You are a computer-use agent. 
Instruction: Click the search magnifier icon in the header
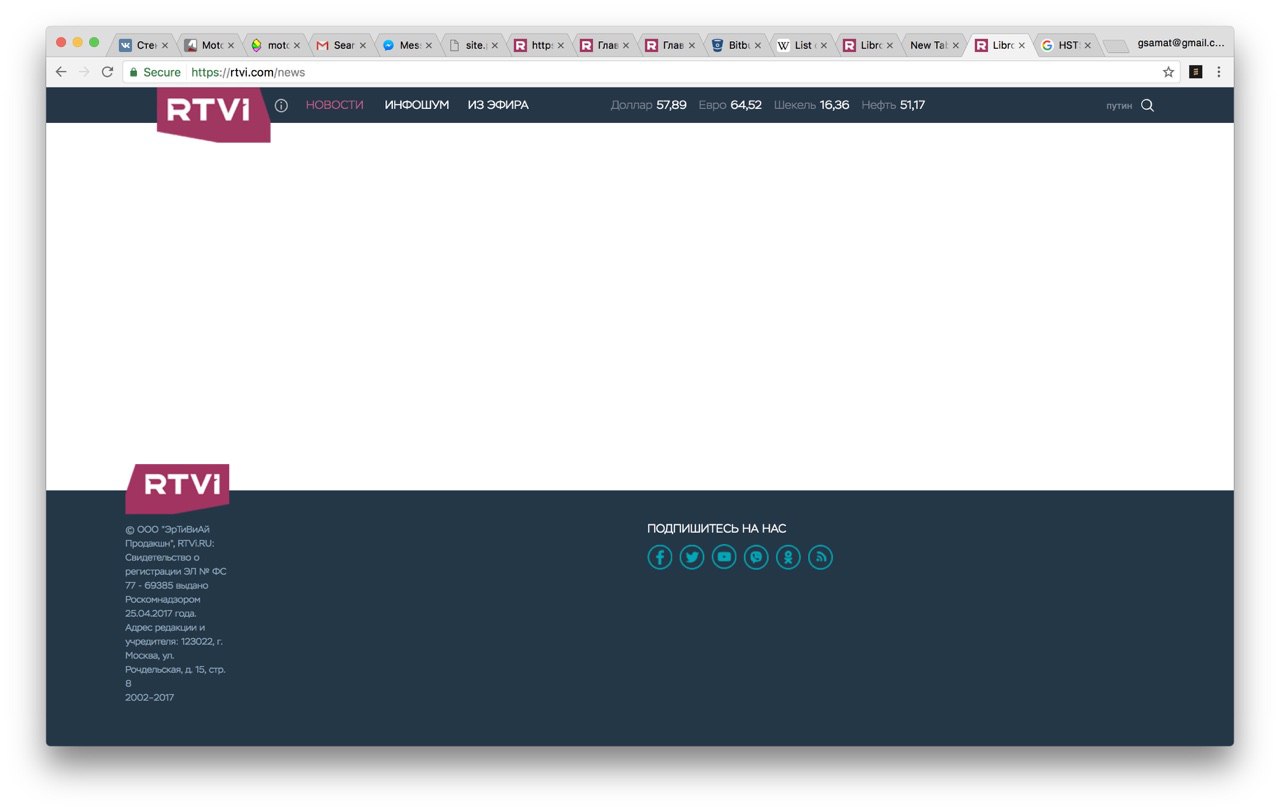pos(1147,105)
